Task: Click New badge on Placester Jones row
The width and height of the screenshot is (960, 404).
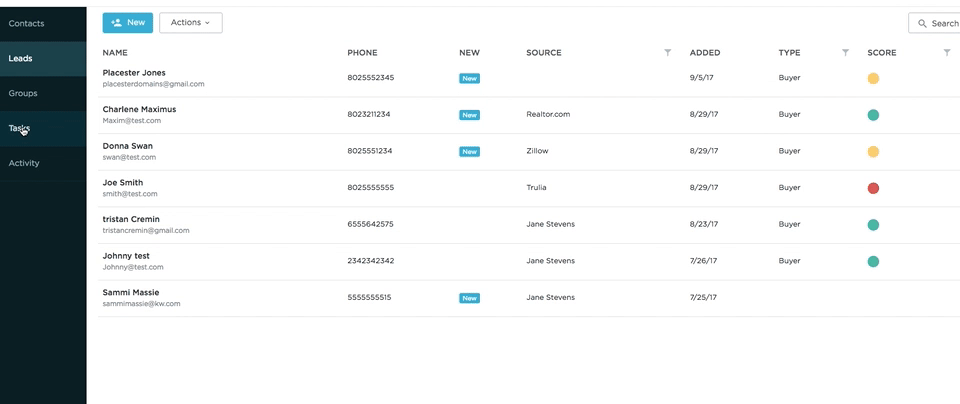Action: click(470, 78)
